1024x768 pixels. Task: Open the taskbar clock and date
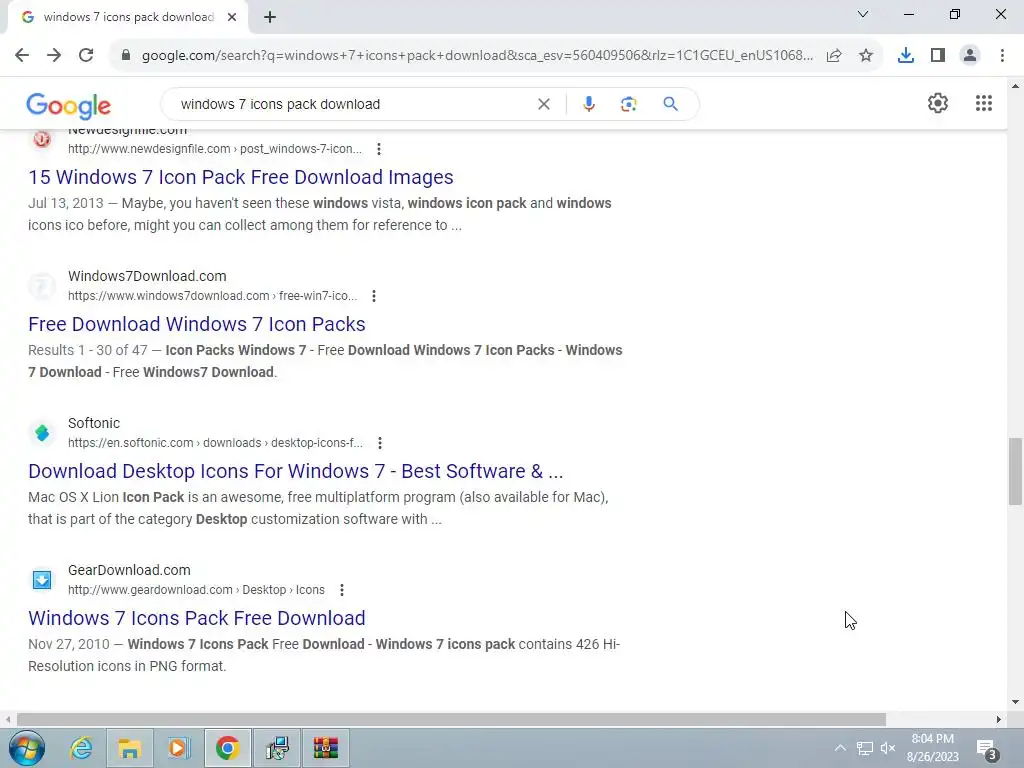933,748
